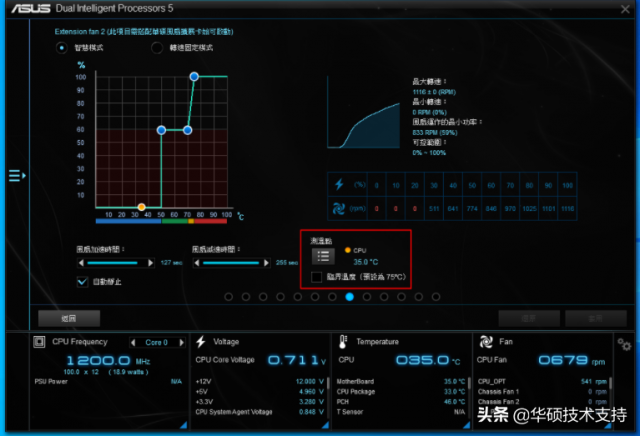Click the Fan panel fan icon
Viewport: 640px width, 436px height.
click(486, 342)
